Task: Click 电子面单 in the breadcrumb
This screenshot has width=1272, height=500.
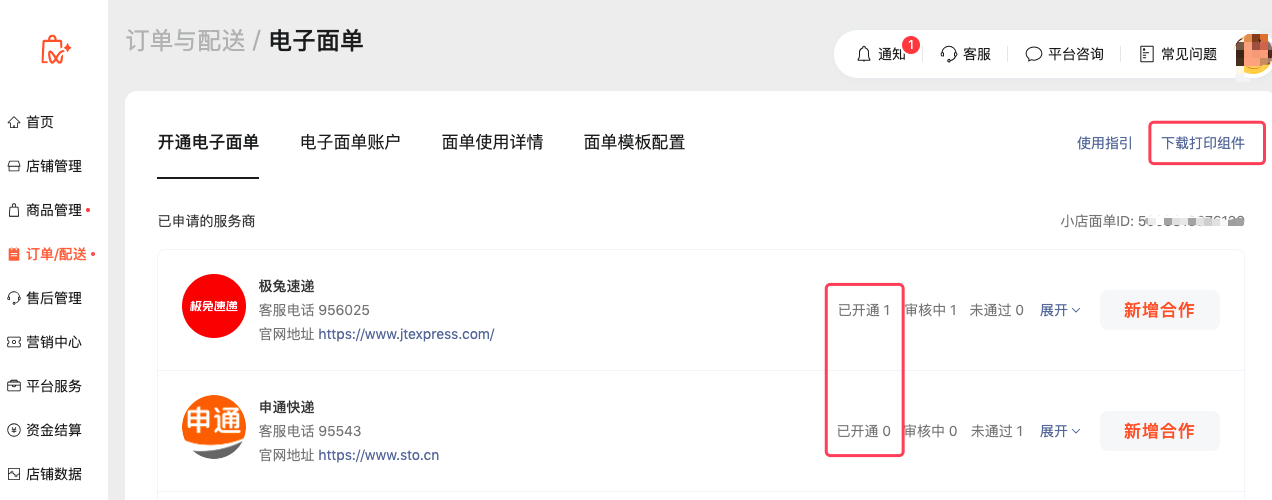Action: 316,41
